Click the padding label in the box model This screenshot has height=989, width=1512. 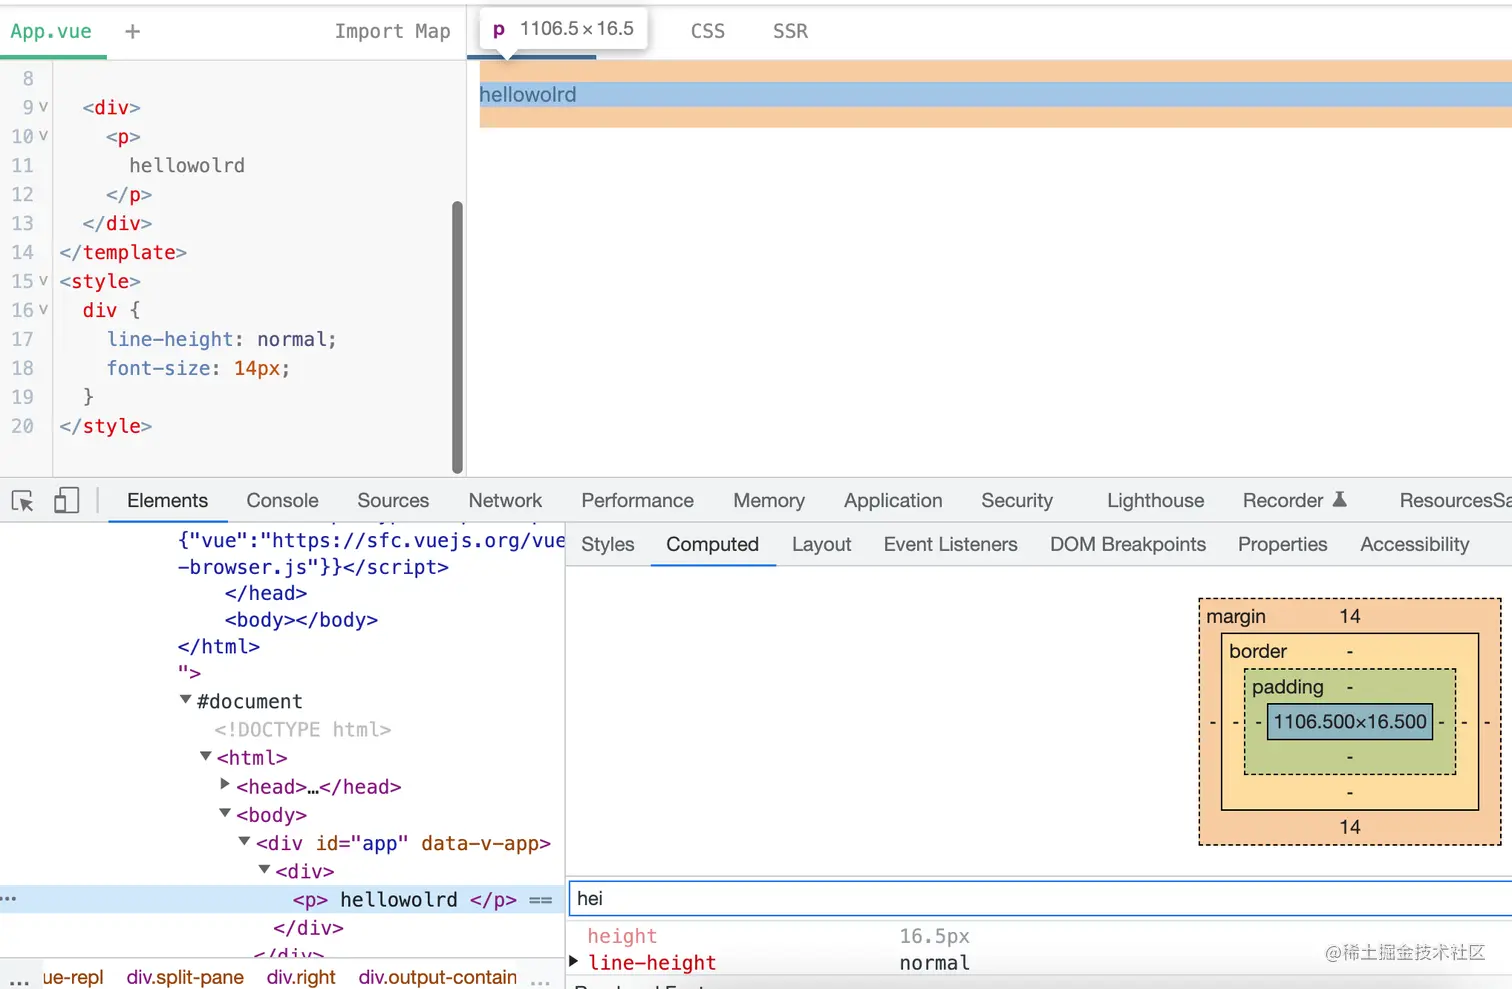click(1287, 687)
